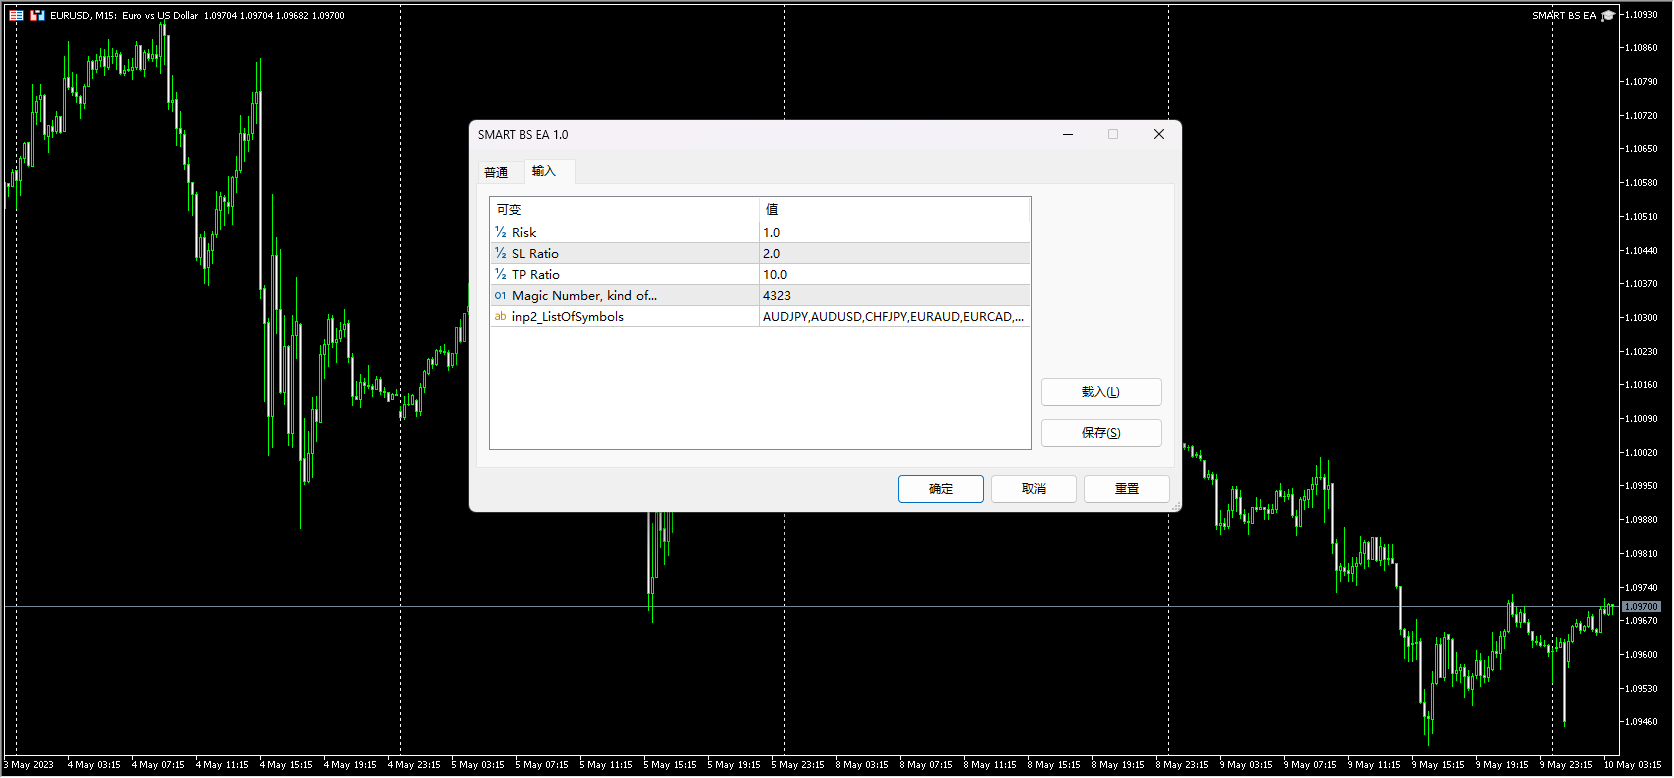Click the type icon beside SL Ratio

tap(500, 253)
